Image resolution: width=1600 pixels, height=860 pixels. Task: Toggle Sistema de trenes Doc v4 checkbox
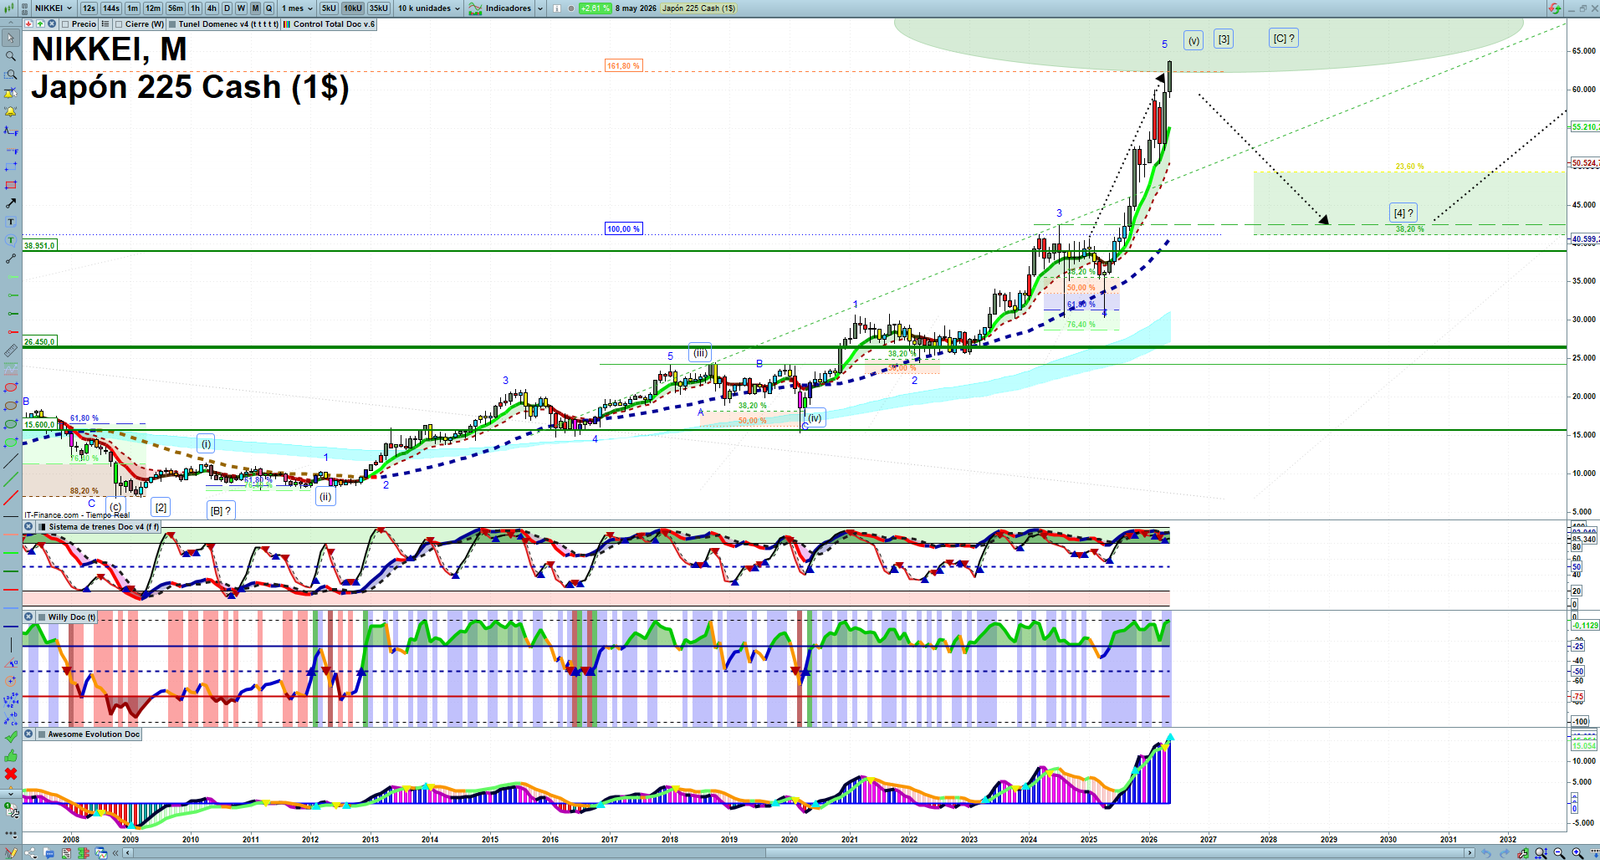42,526
